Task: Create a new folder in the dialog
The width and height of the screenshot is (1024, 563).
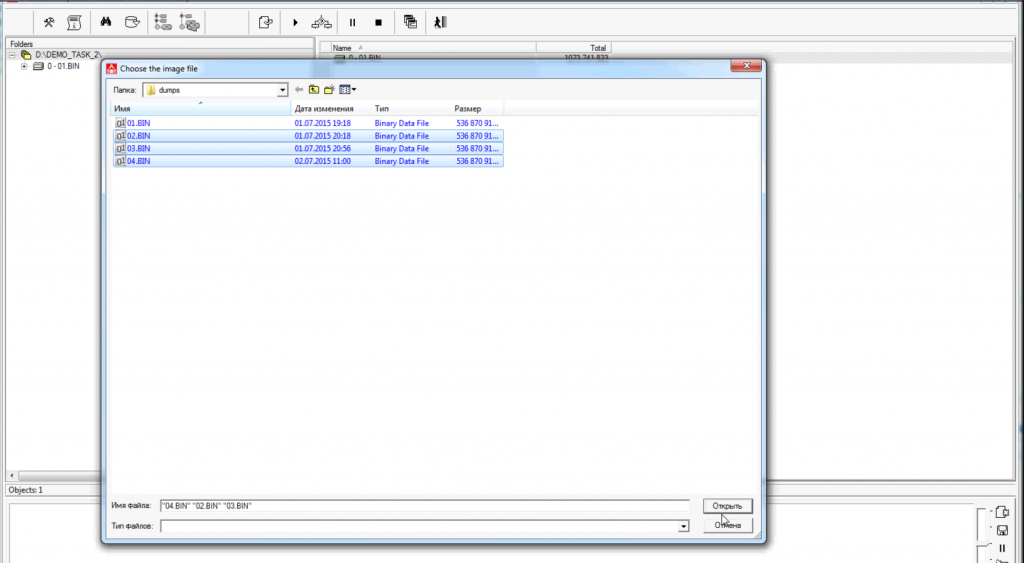Action: (x=328, y=90)
